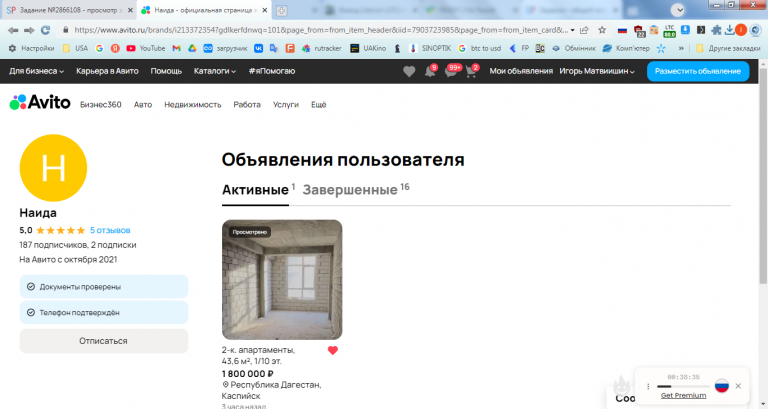Expand the Каталоги dropdown
The image size is (768, 409).
215,71
